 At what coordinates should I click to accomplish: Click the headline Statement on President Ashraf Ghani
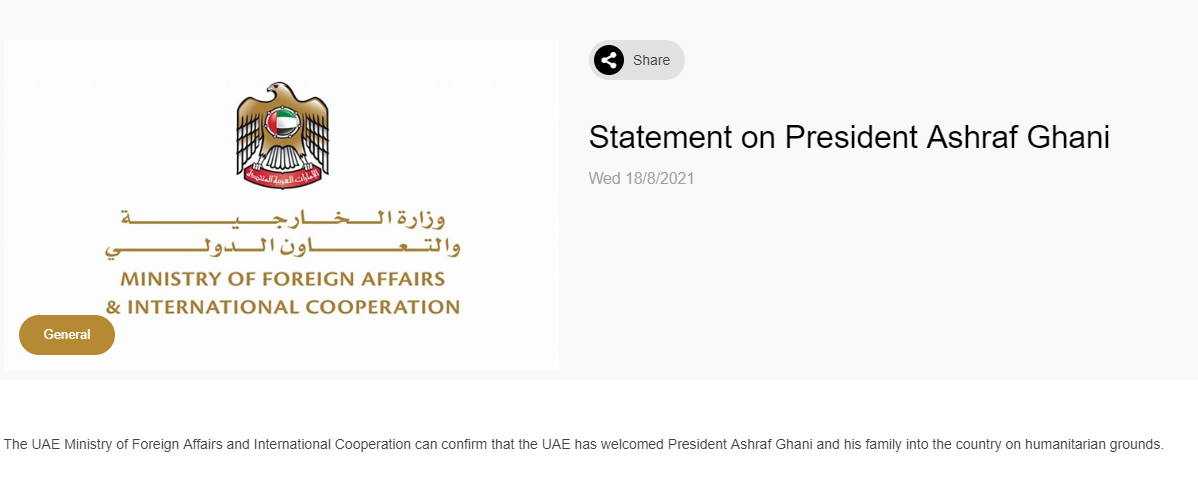tap(849, 137)
